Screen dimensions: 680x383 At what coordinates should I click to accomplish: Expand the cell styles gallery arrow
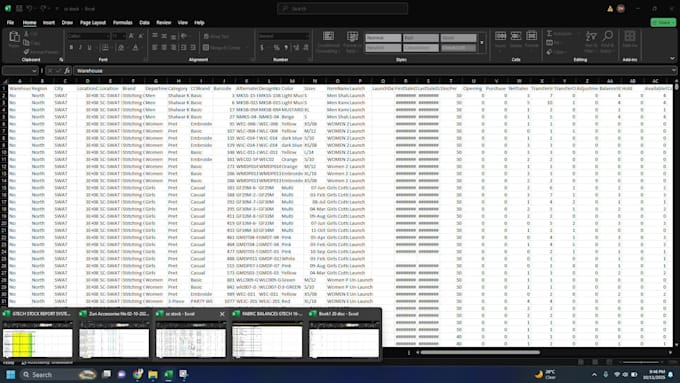pos(482,43)
